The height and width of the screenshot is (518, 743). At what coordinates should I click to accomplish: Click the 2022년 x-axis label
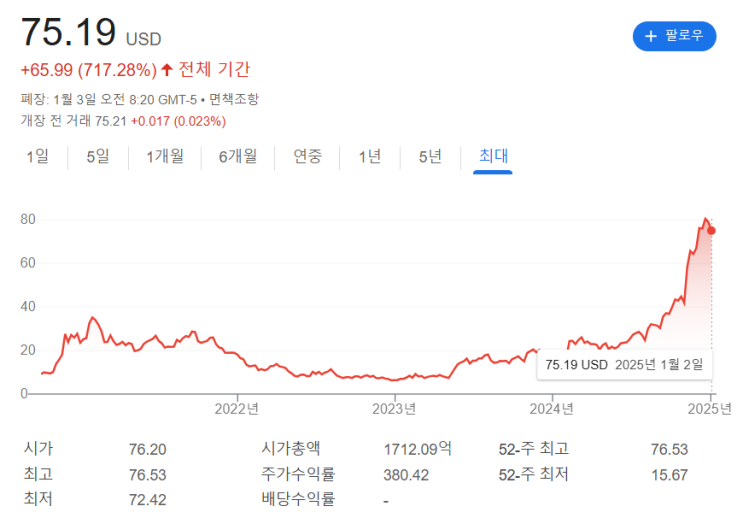237,408
